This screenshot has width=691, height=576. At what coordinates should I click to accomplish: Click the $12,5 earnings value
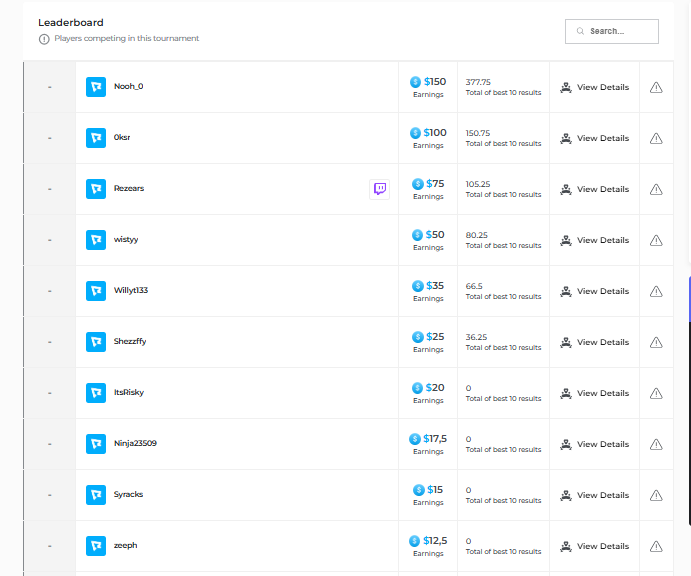click(435, 541)
